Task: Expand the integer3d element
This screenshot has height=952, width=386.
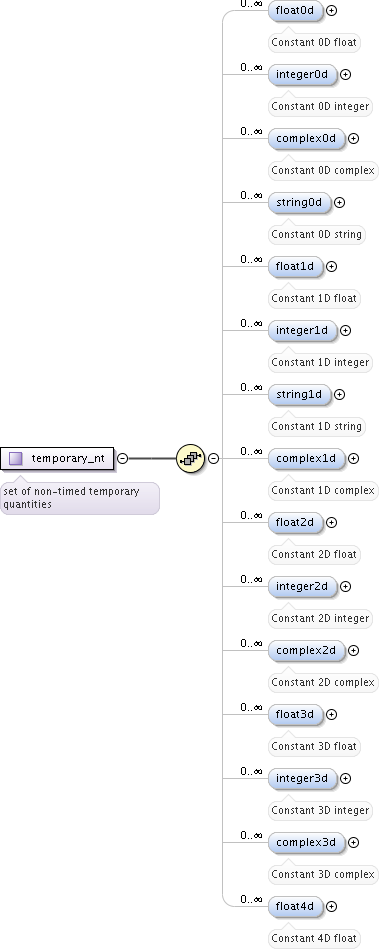Action: (x=345, y=778)
